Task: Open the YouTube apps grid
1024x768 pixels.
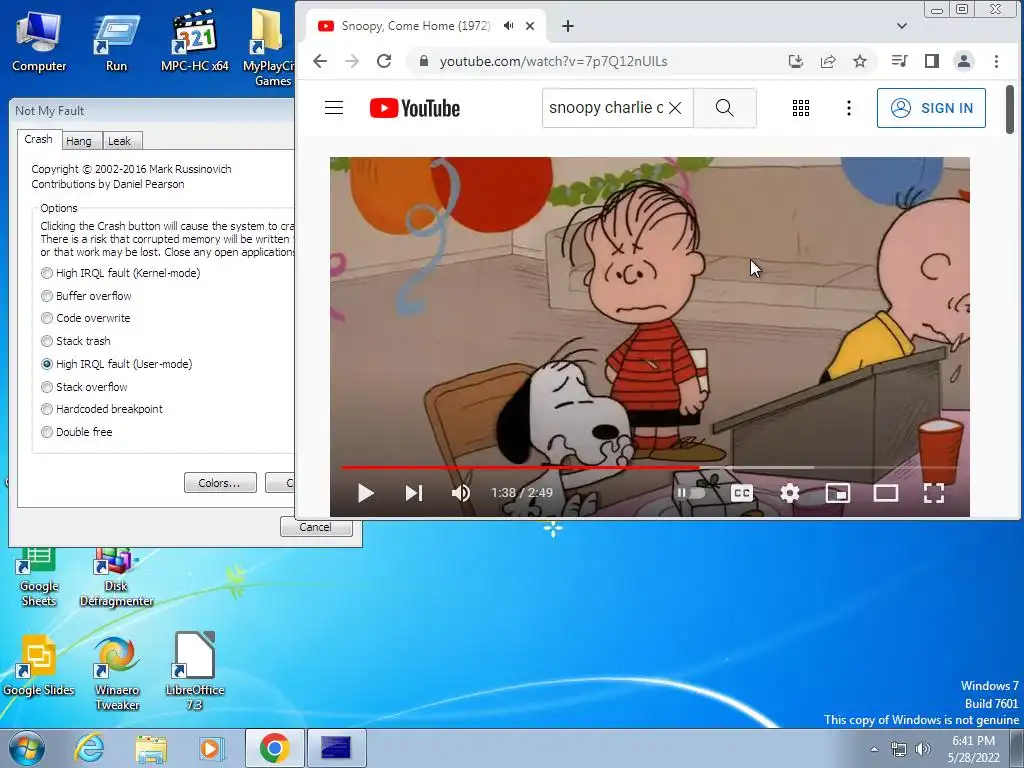Action: click(801, 108)
